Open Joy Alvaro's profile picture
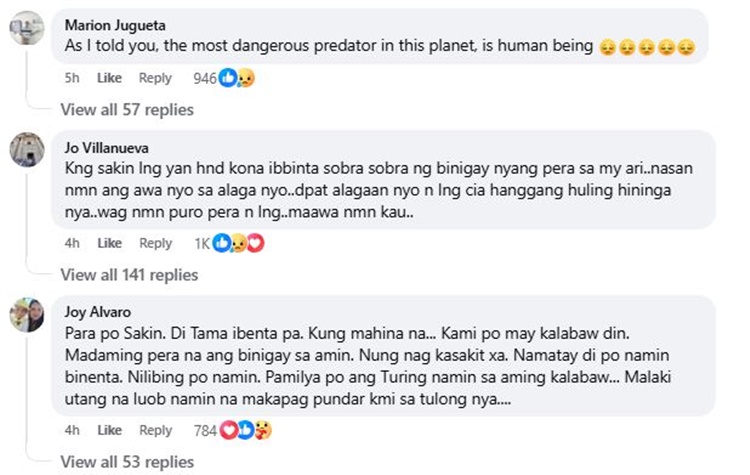Screen dimensions: 750x475 (x=25, y=314)
